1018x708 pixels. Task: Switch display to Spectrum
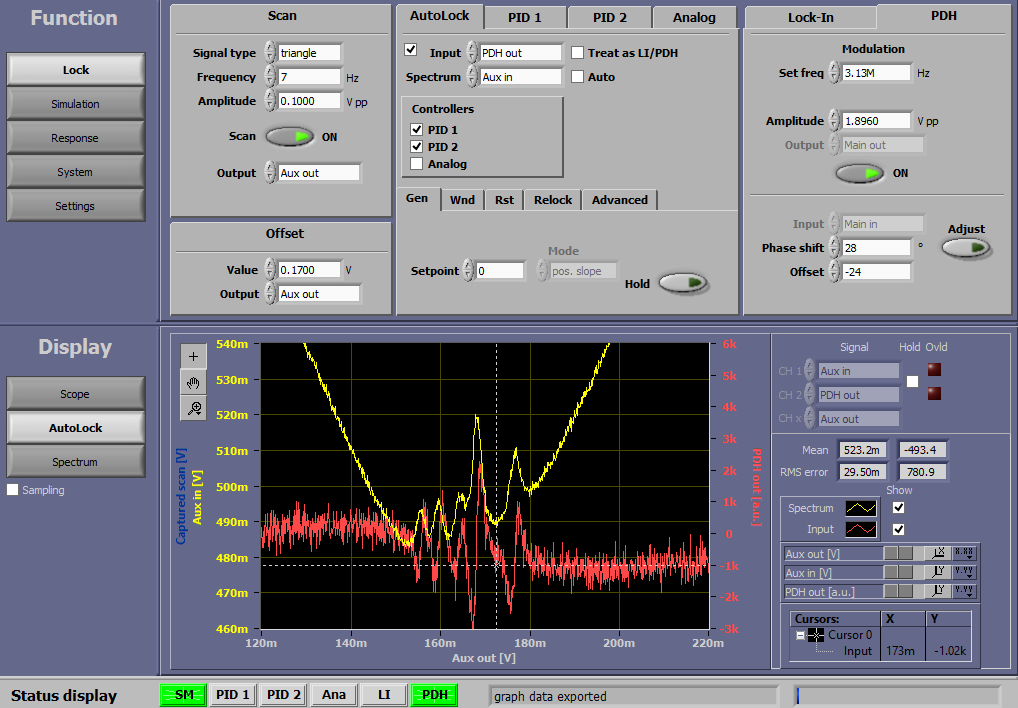click(75, 462)
